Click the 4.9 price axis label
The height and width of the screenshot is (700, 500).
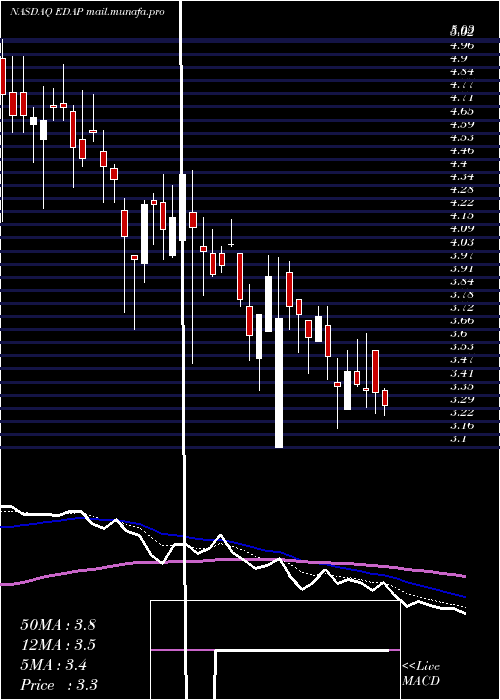pos(458,58)
